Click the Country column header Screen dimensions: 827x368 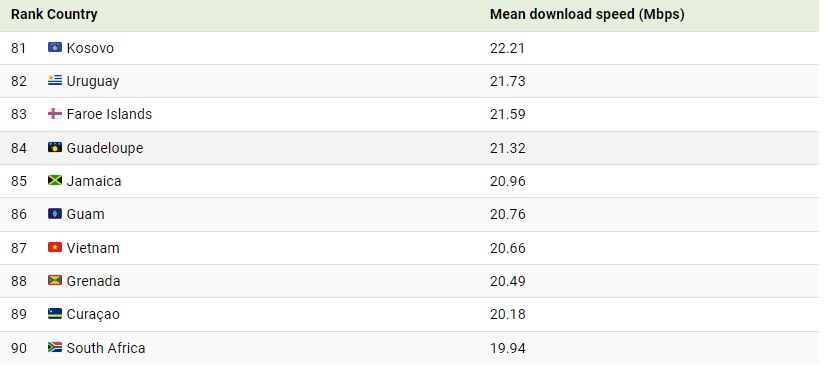(x=72, y=15)
